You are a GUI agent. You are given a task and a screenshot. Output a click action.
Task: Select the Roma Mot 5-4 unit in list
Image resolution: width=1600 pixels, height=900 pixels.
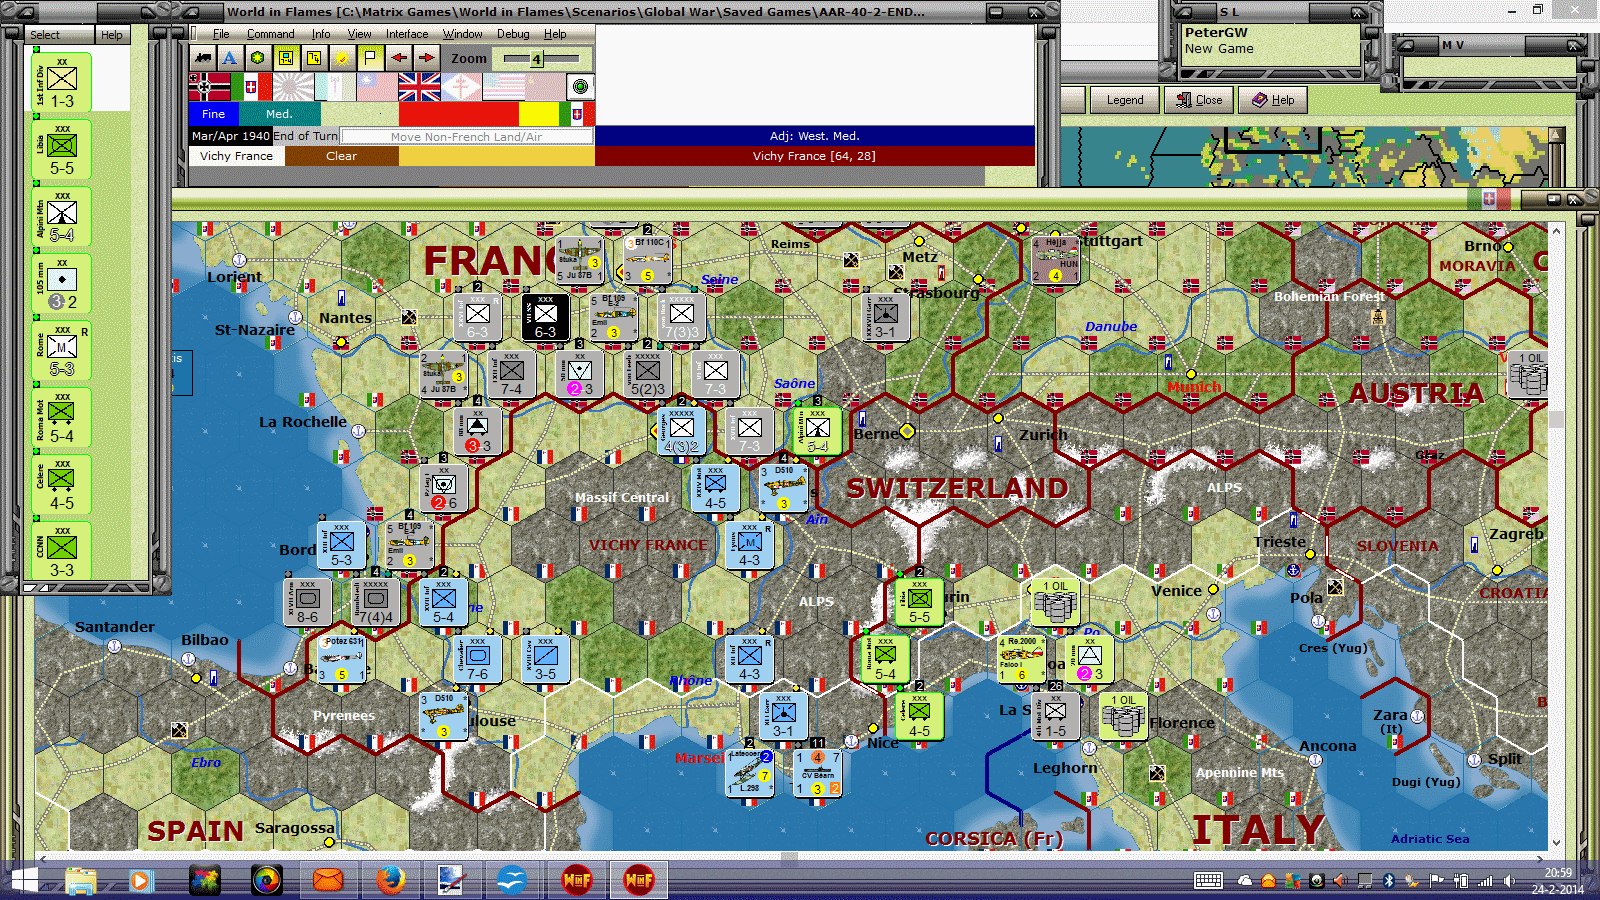(62, 417)
